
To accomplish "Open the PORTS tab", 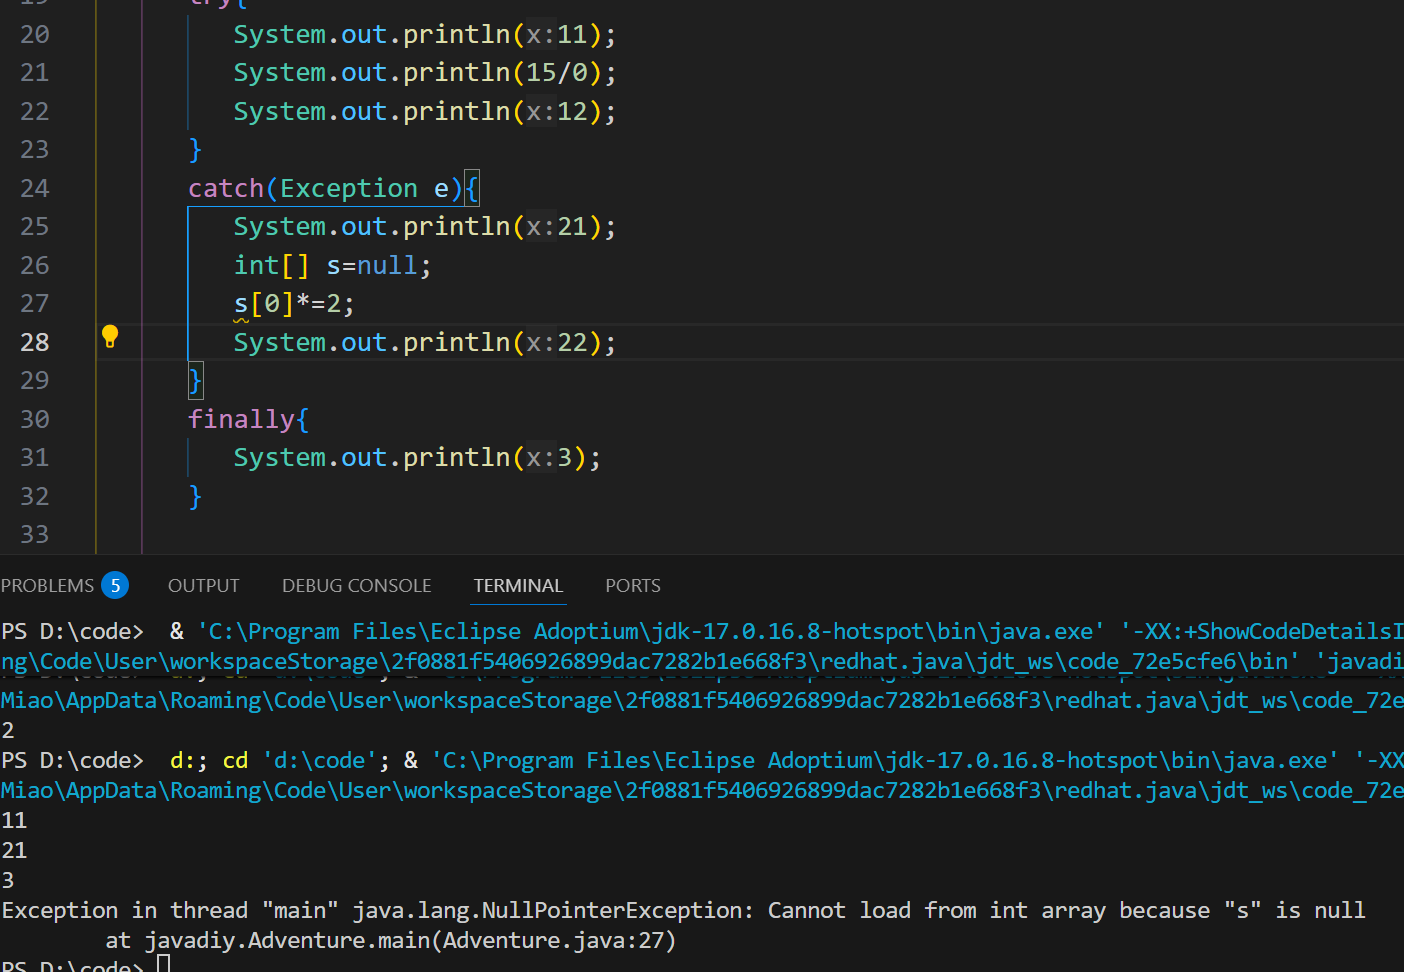I will point(632,585).
